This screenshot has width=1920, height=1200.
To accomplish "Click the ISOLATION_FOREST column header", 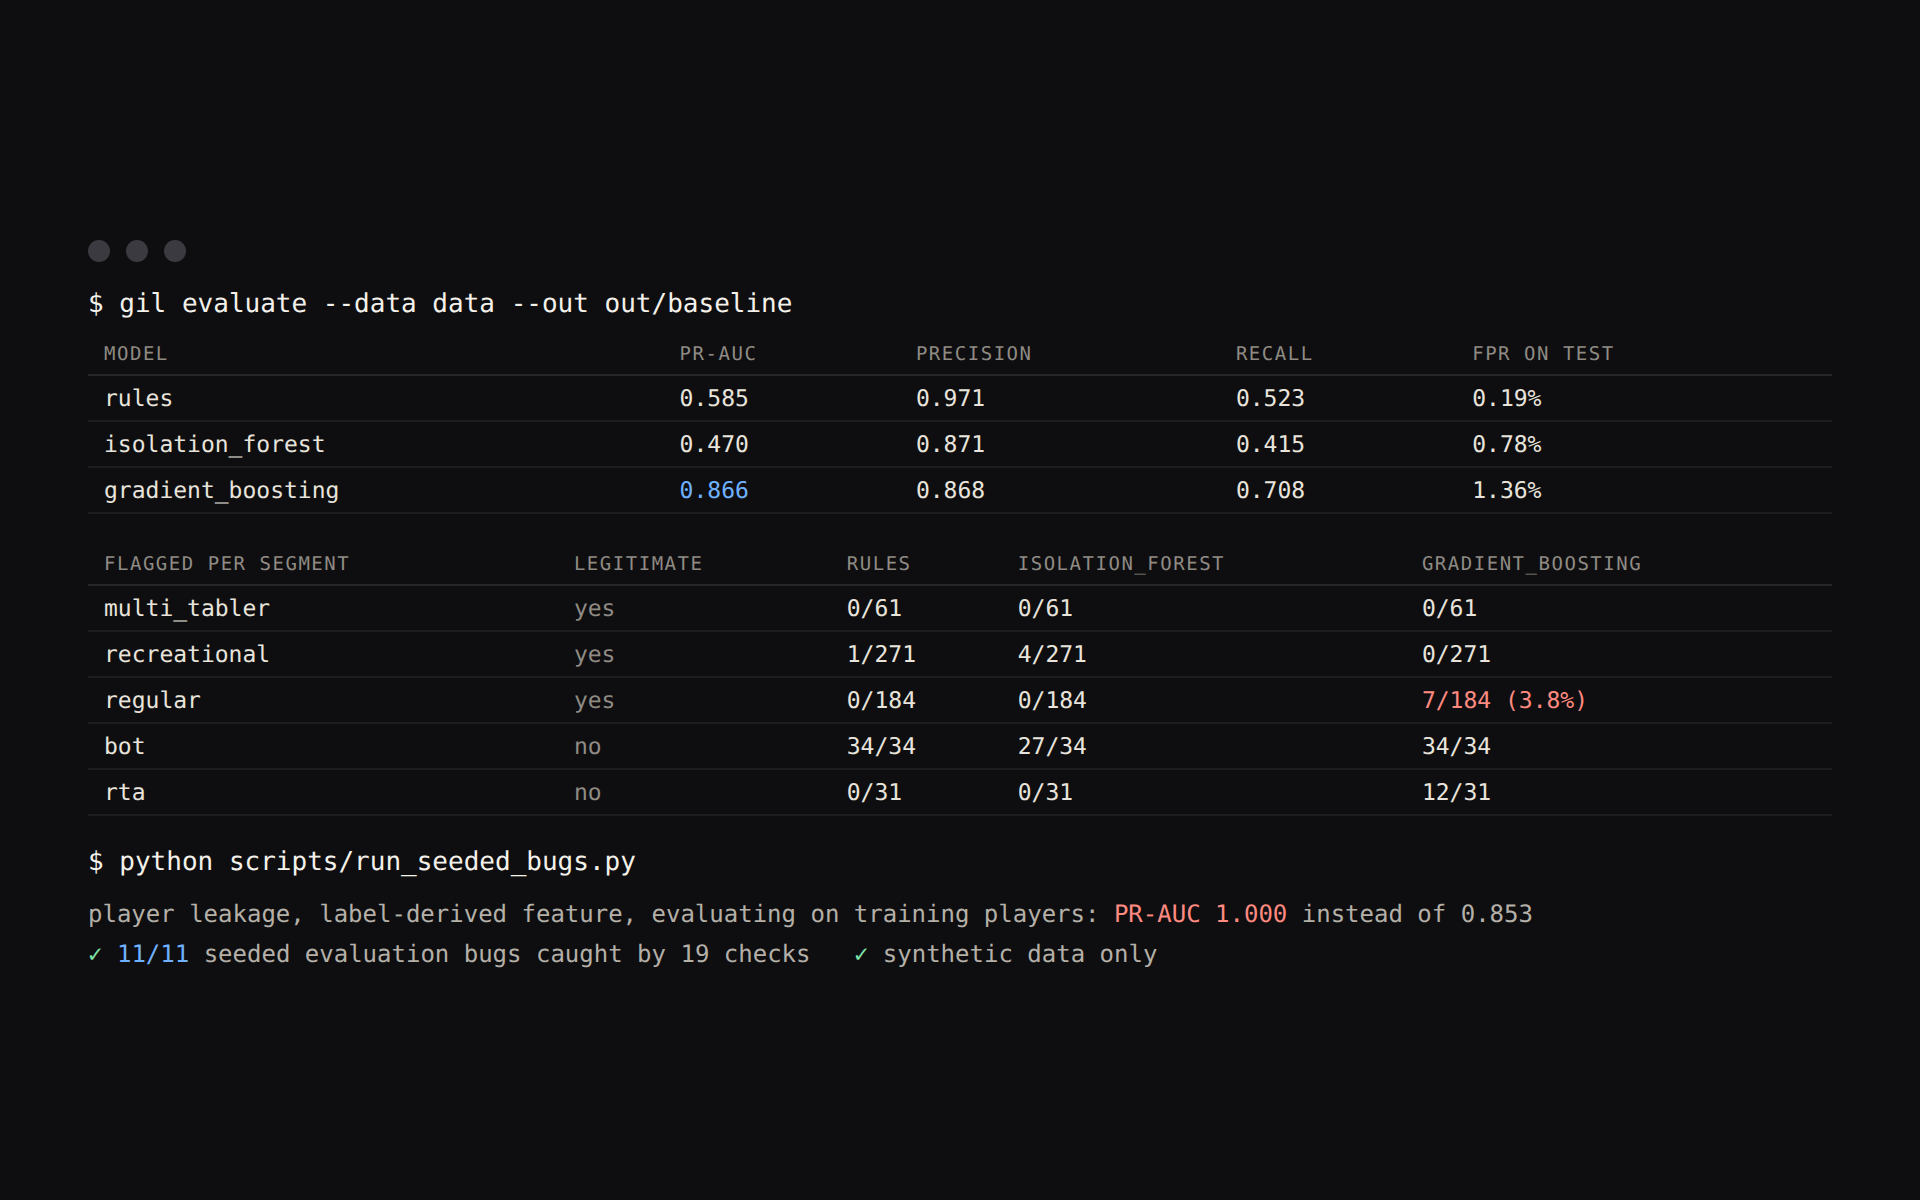I will tap(1120, 564).
